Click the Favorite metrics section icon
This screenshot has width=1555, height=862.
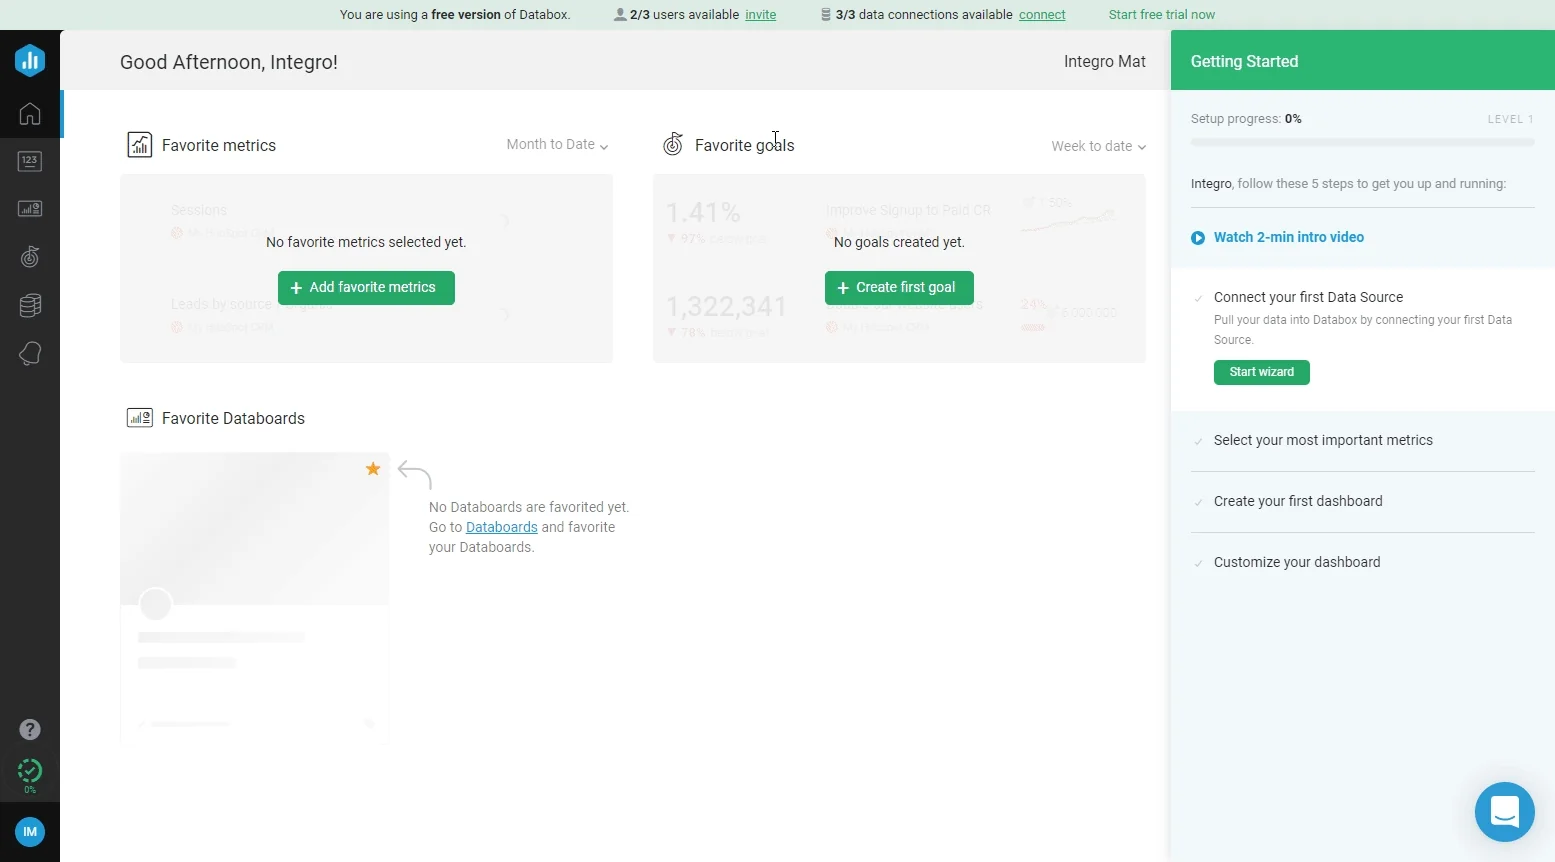click(140, 145)
